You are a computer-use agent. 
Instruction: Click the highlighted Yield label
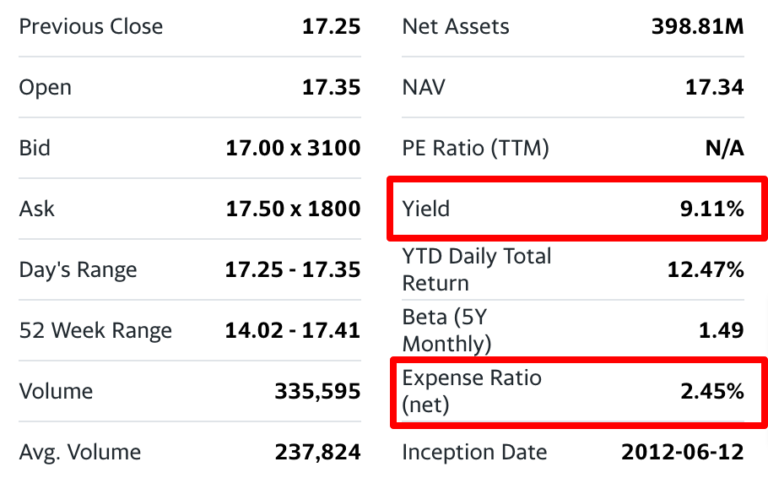click(x=426, y=209)
